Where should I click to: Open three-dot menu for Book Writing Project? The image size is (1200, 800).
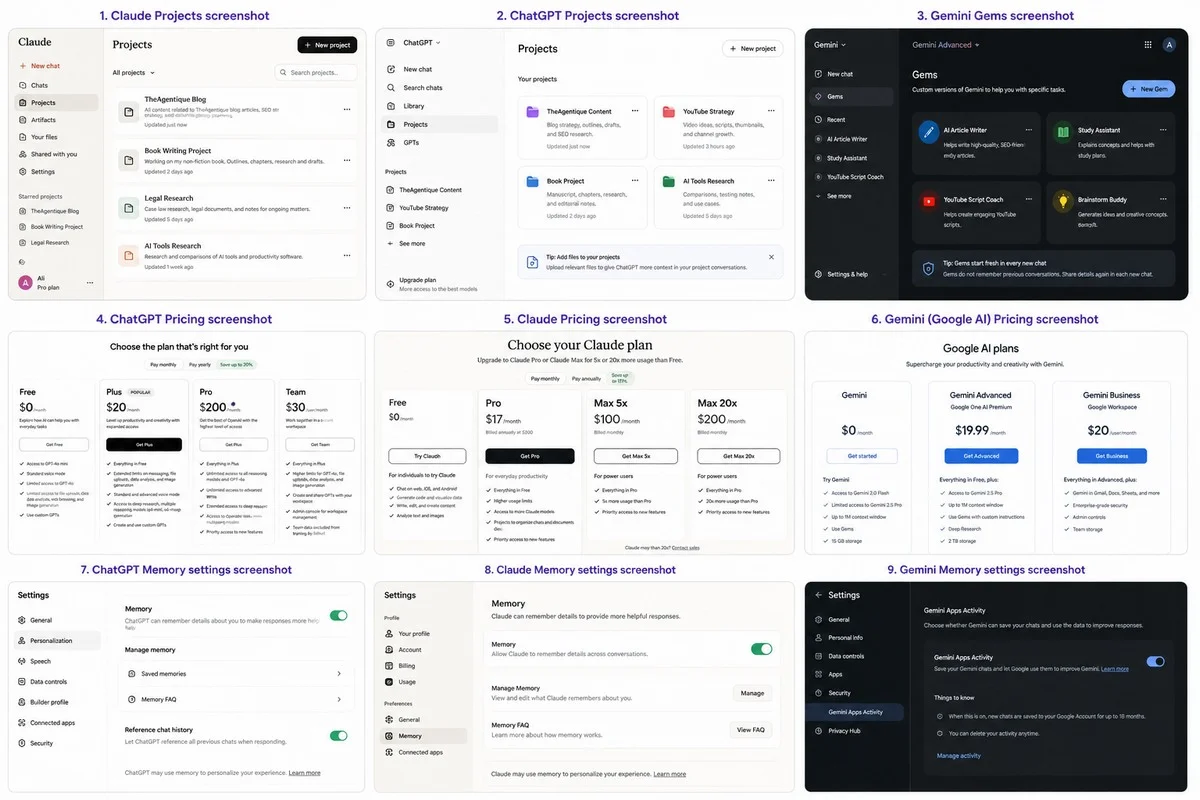pos(347,160)
